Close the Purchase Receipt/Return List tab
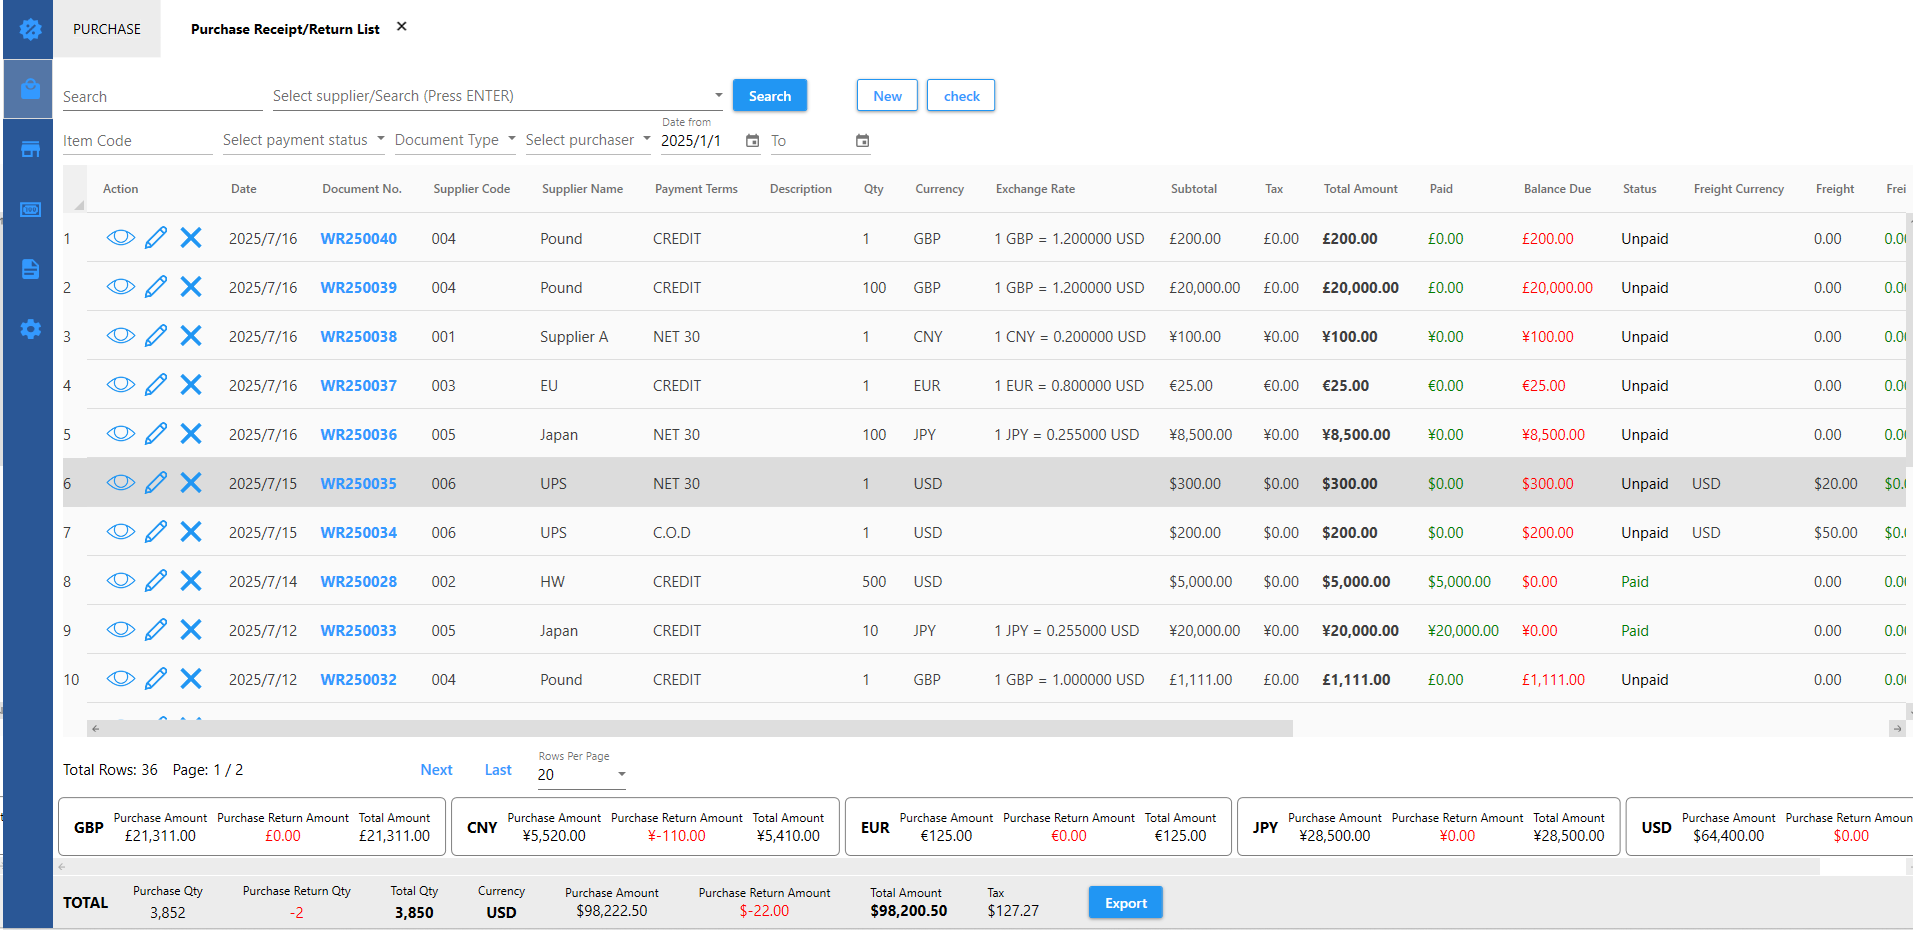 tap(402, 27)
